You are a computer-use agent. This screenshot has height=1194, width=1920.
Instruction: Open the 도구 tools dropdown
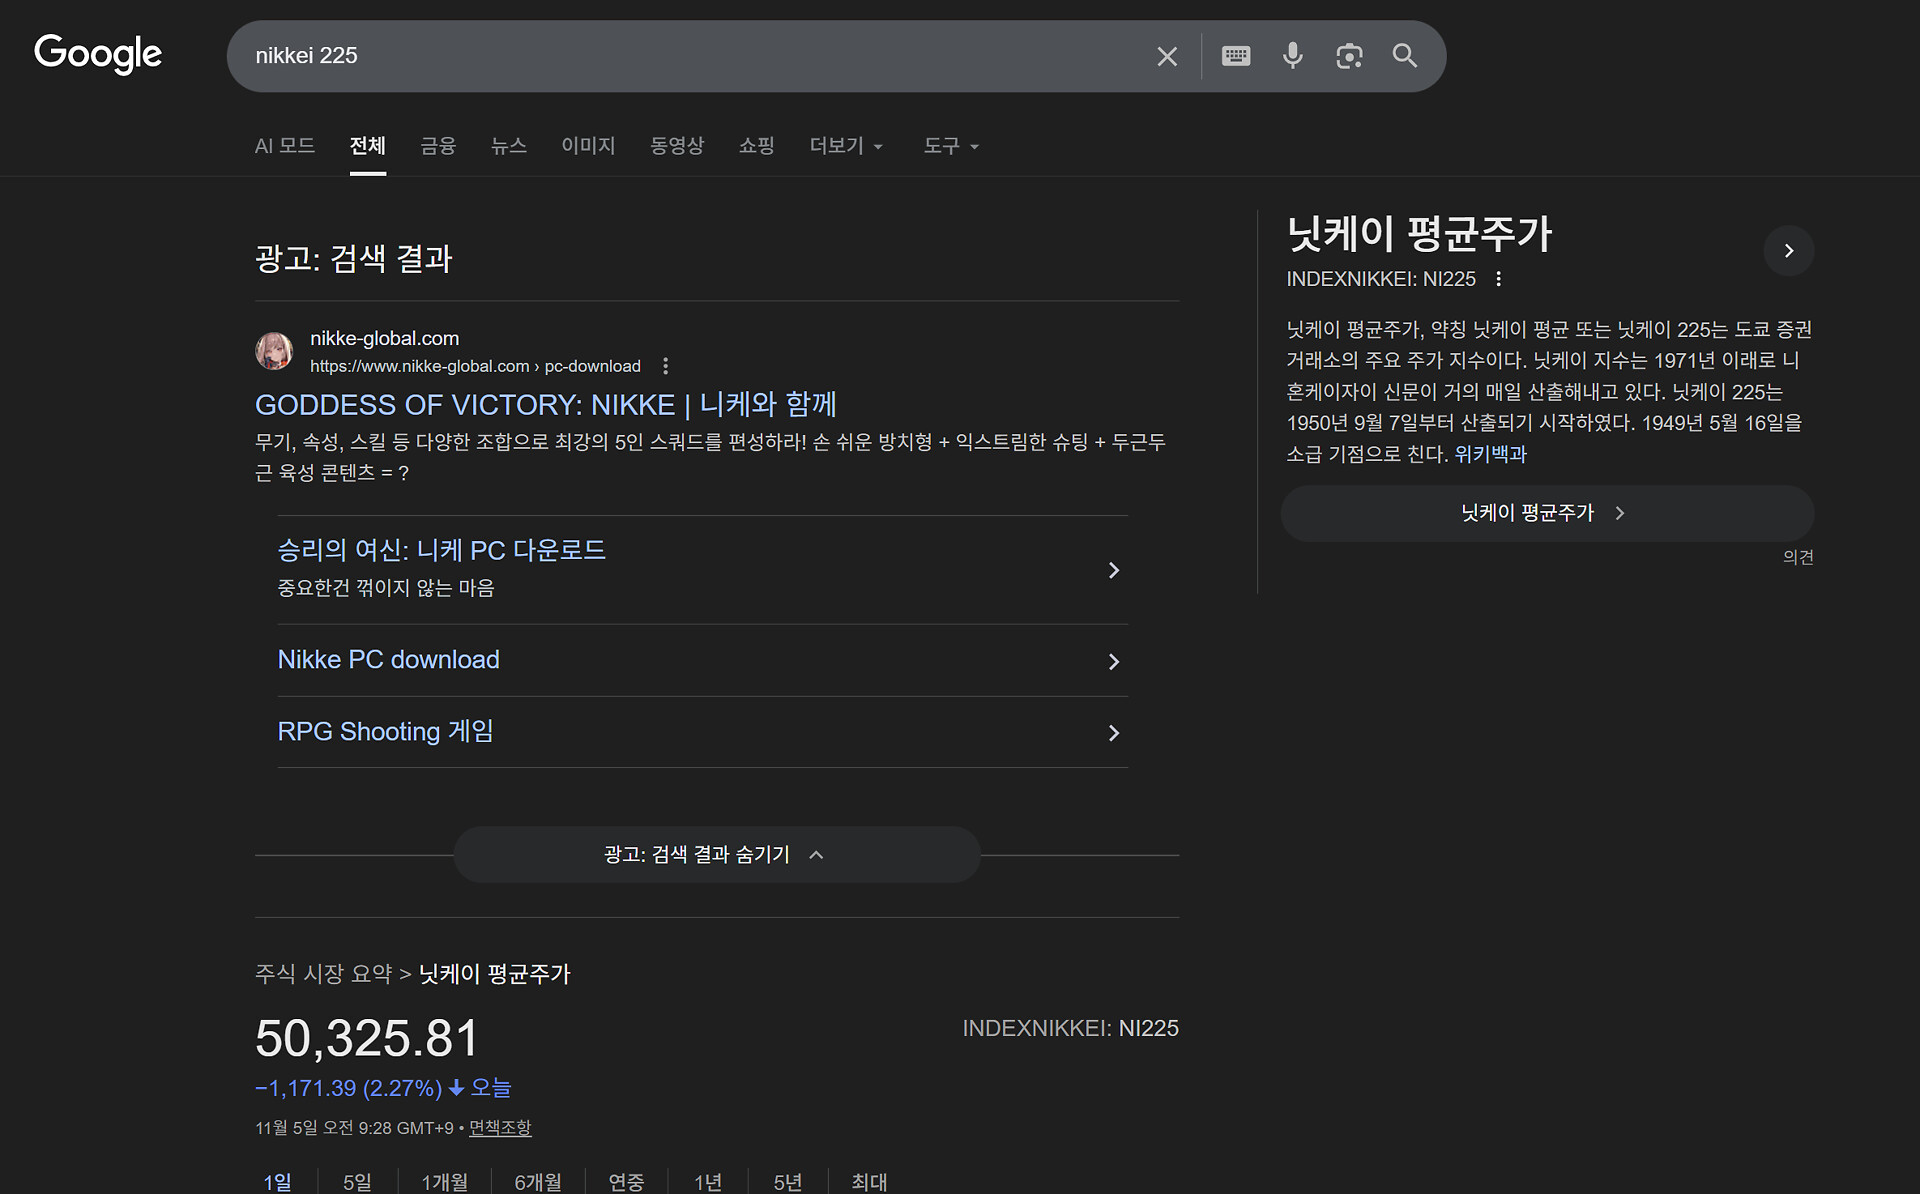(x=950, y=146)
